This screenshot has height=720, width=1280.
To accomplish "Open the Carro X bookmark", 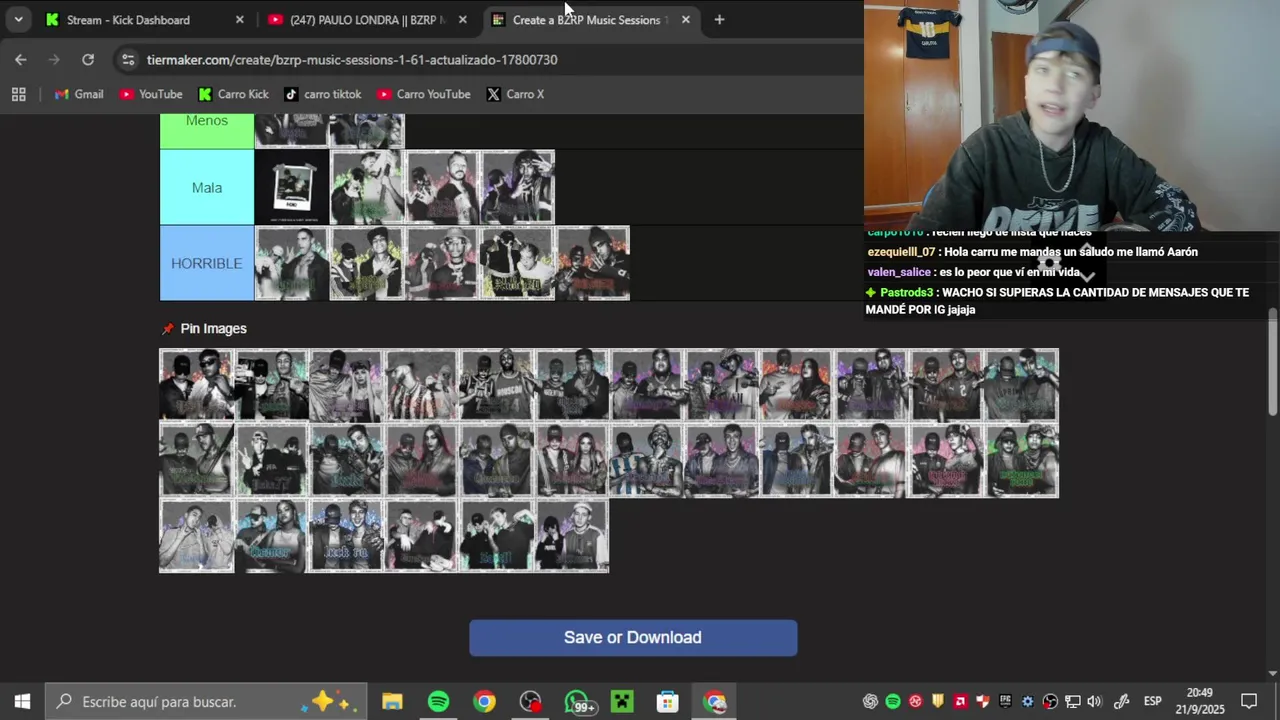I will pos(515,94).
